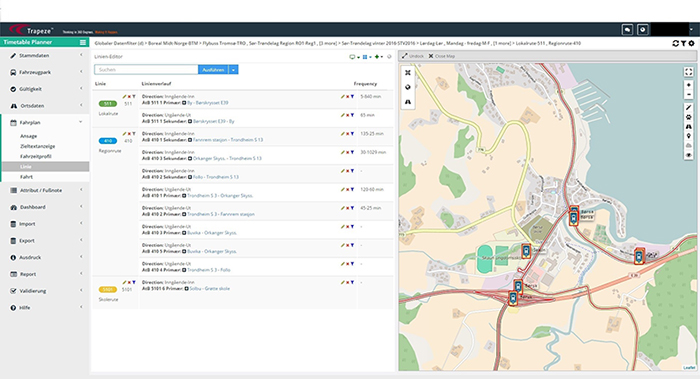Click the Leaflet attribution link
The height and width of the screenshot is (379, 700).
689,367
